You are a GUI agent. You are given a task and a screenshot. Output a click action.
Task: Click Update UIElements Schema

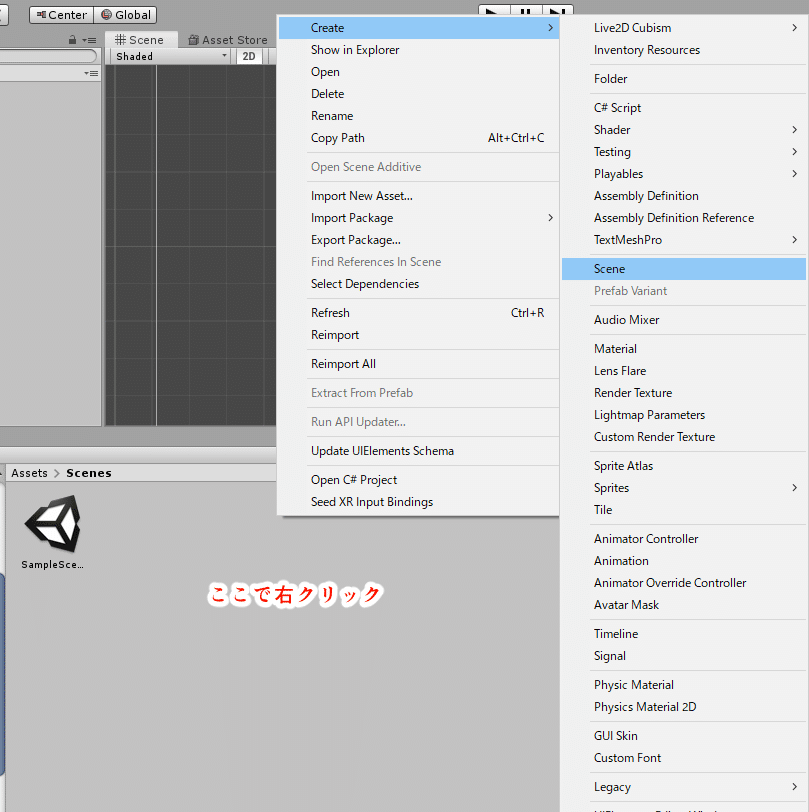(418, 451)
